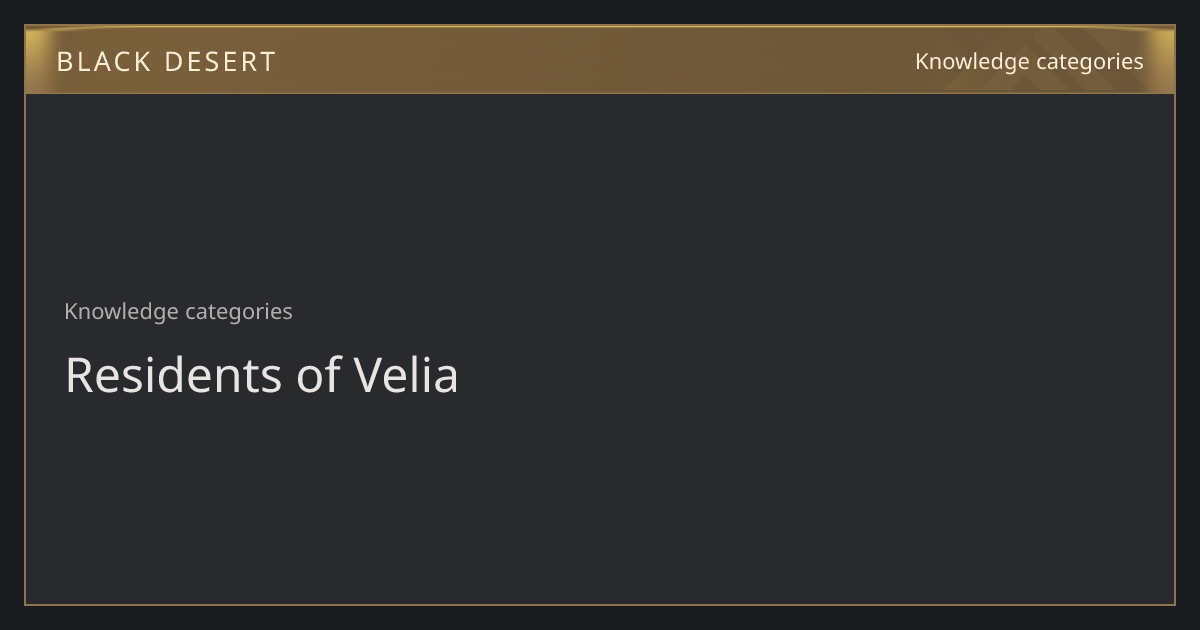Click the gold header bar center
Screen dimensions: 1200x630
click(600, 60)
